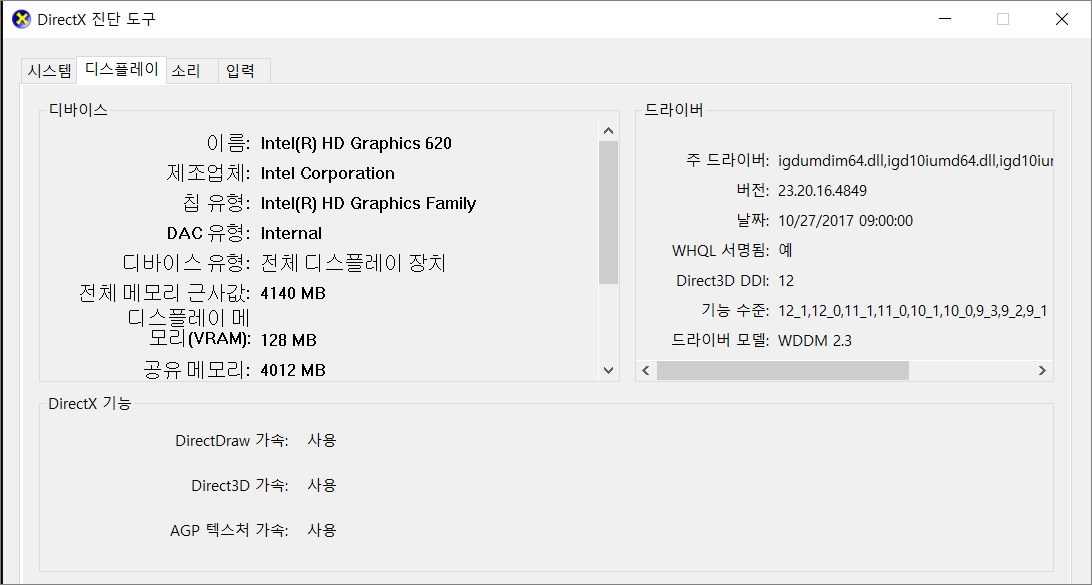1092x585 pixels.
Task: Click the DAC 유형: label
Action: 208,233
